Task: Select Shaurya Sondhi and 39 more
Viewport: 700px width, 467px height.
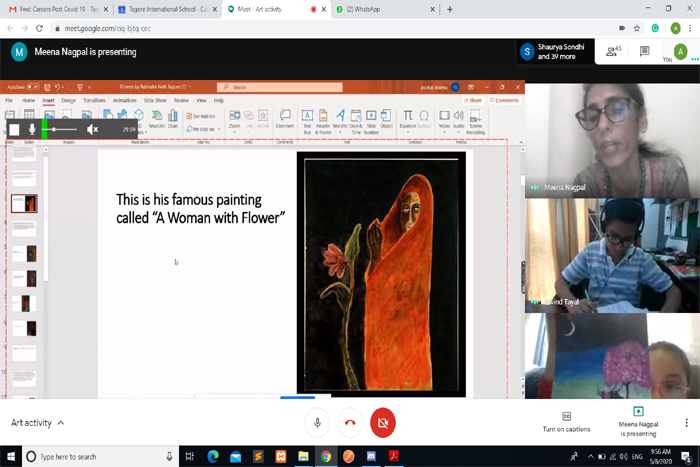Action: click(555, 52)
